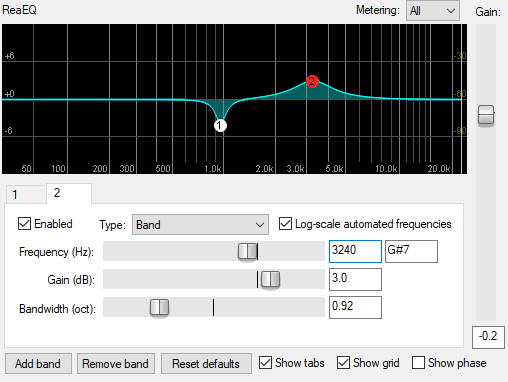Click the Gain (dB) slider handle
The height and width of the screenshot is (382, 508).
tap(270, 279)
